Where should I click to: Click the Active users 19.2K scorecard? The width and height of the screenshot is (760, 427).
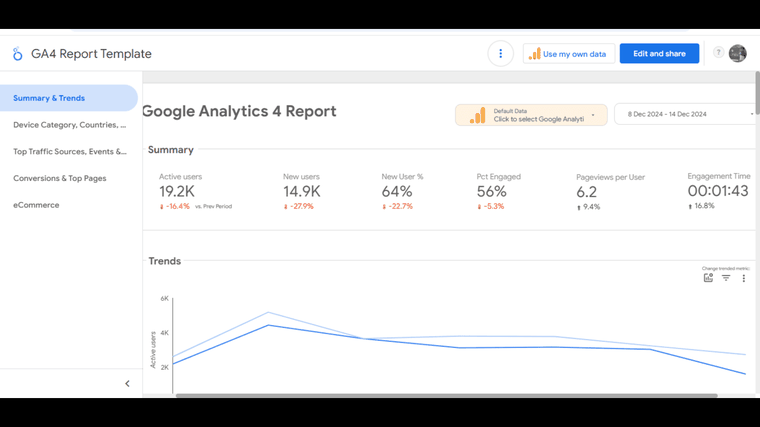(x=195, y=192)
